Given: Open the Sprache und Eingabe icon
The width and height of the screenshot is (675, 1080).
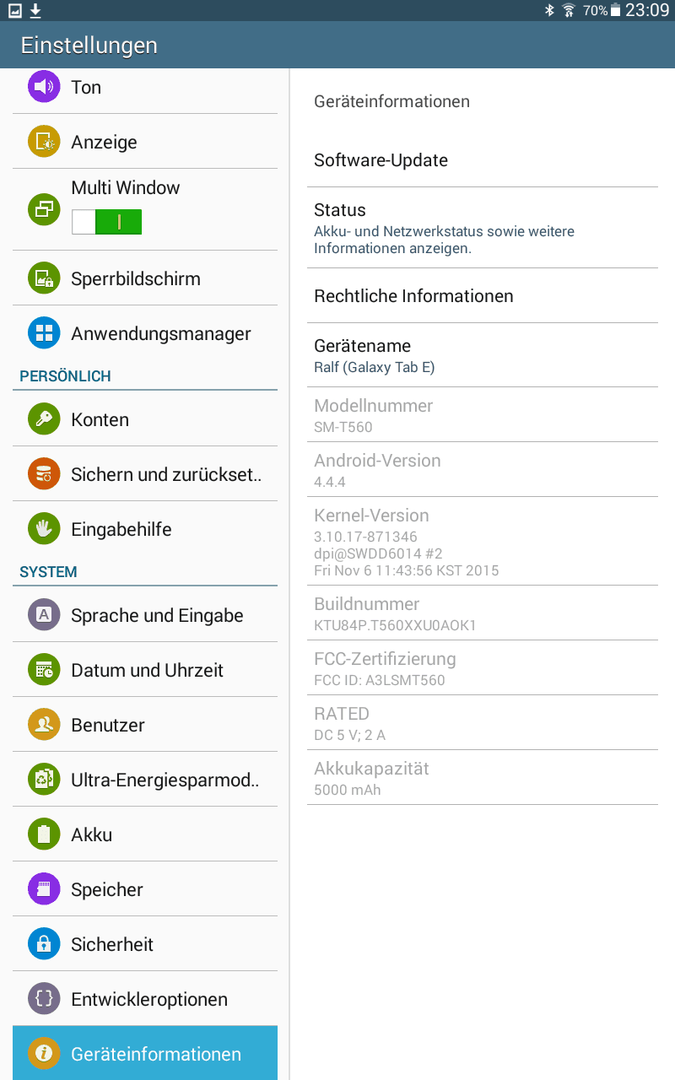Looking at the screenshot, I should pos(44,614).
